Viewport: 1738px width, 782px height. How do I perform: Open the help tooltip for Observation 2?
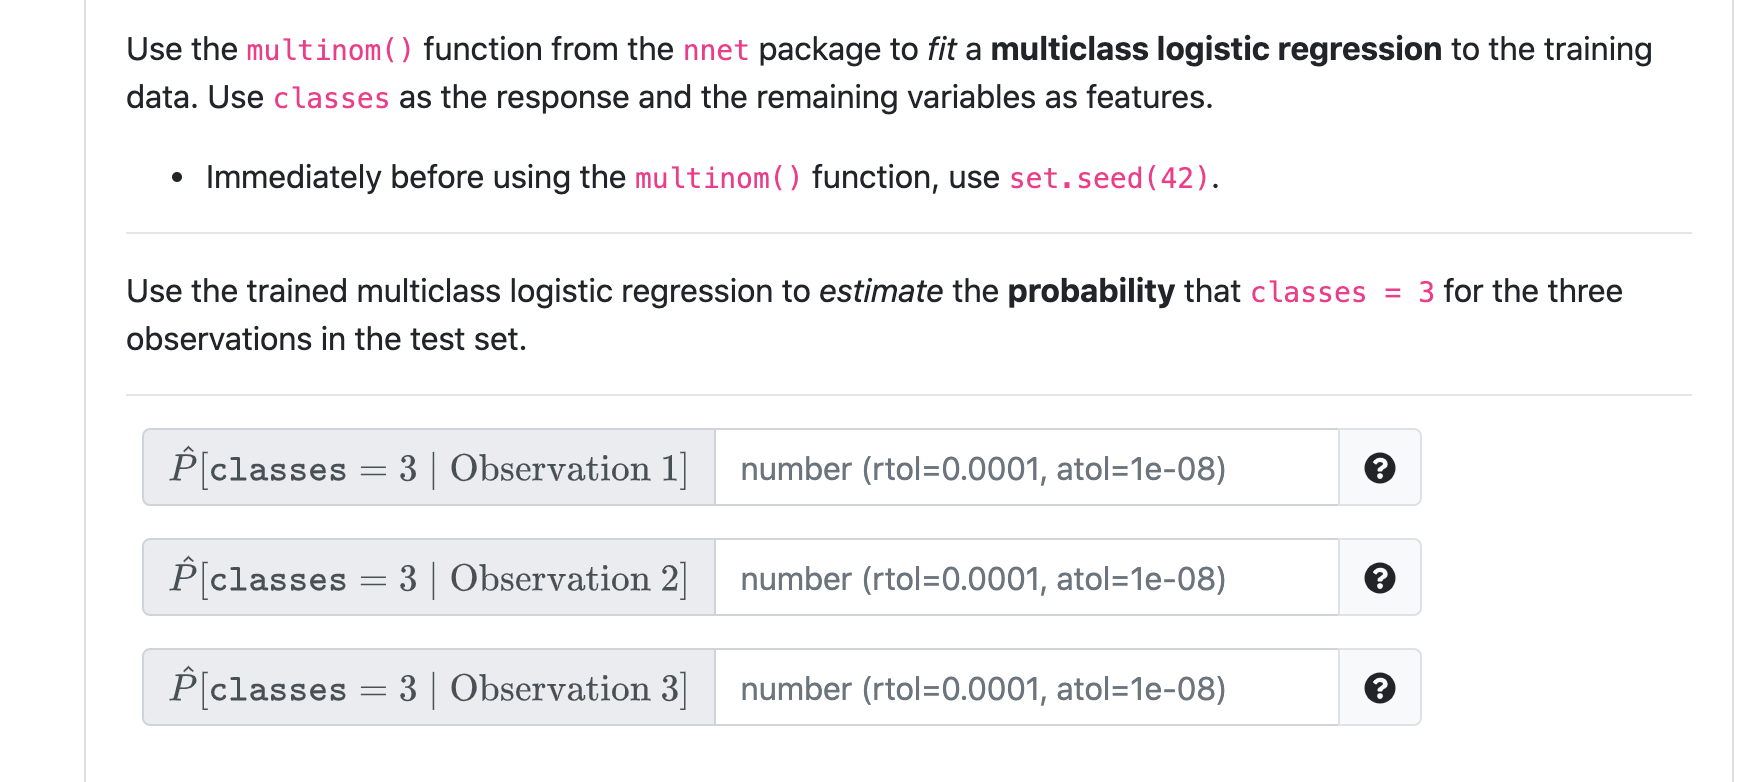(1379, 578)
